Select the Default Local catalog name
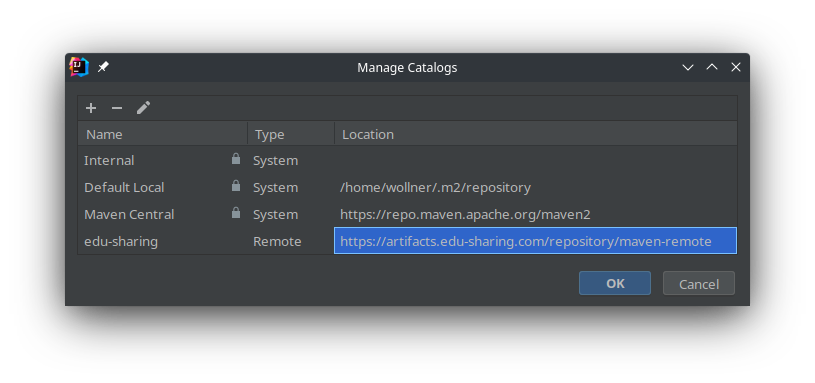 (x=124, y=188)
